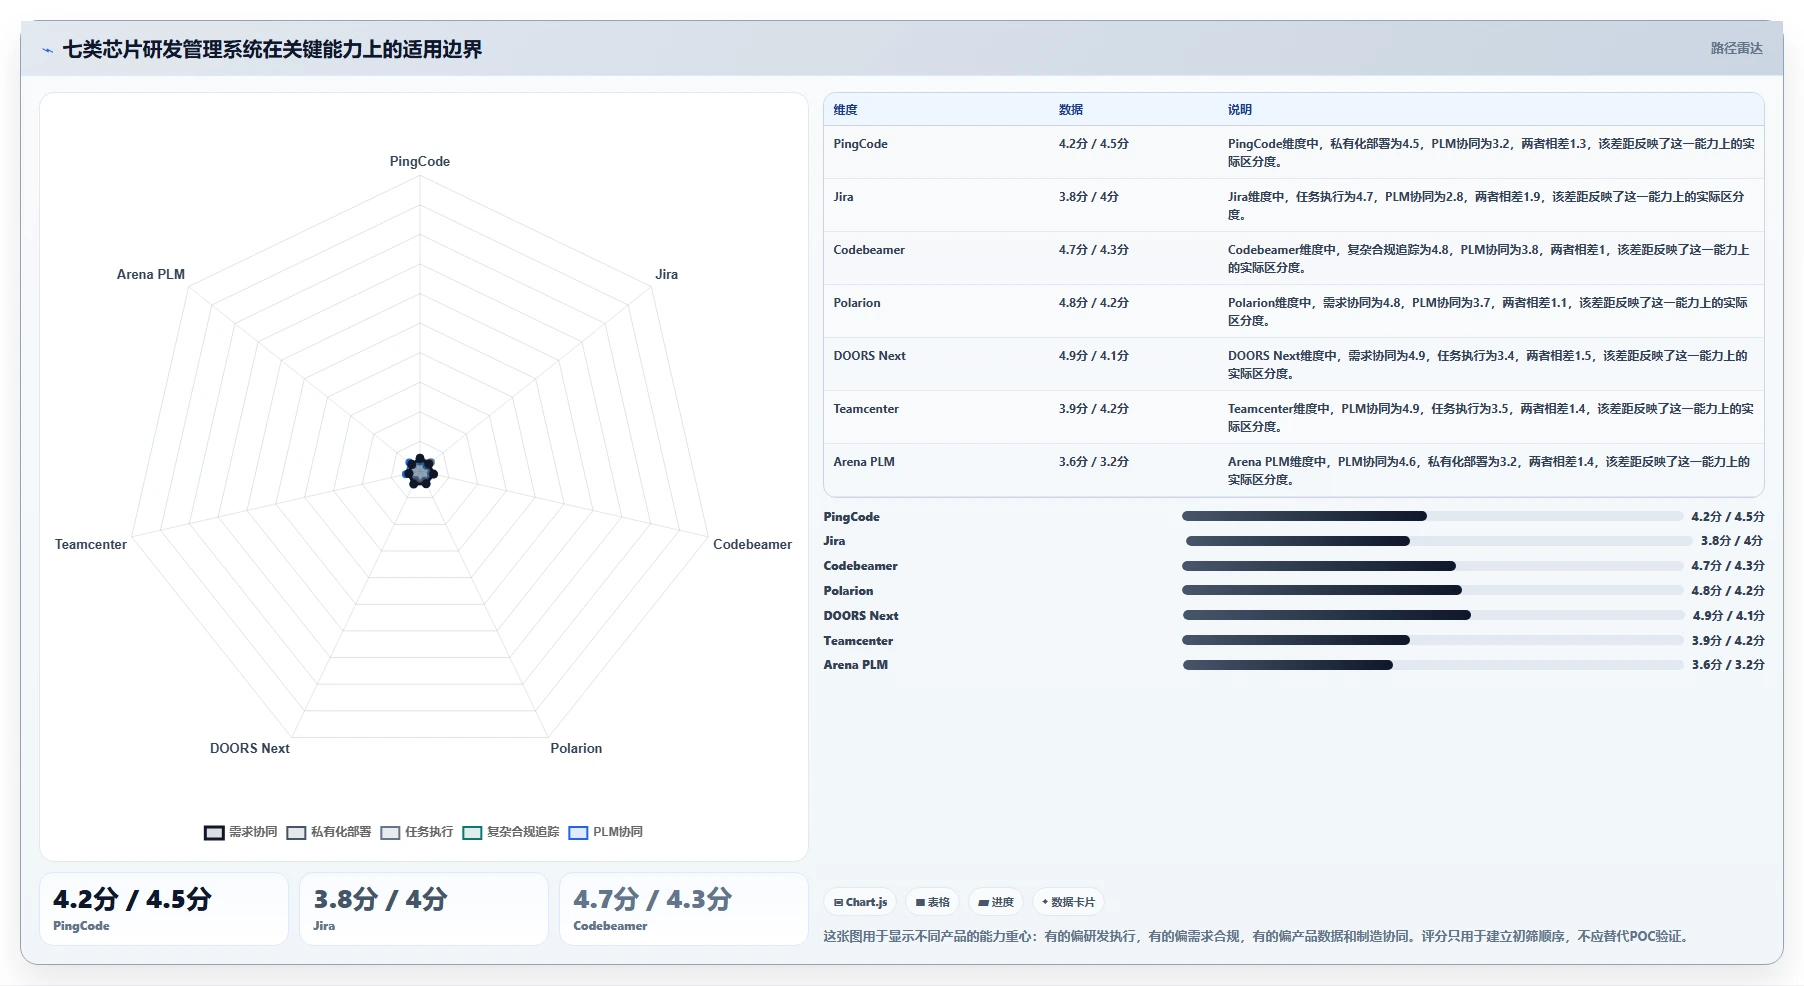Screen dimensions: 1804x986
Task: Open the Jira 3.8分 / 4分 summary card
Action: (424, 909)
